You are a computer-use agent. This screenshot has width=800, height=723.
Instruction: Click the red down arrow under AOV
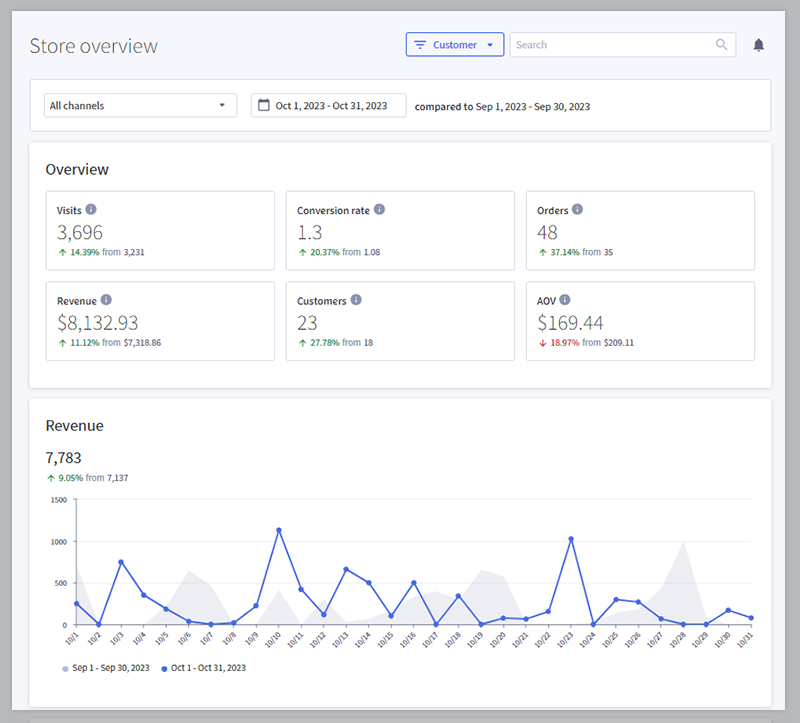pyautogui.click(x=542, y=343)
